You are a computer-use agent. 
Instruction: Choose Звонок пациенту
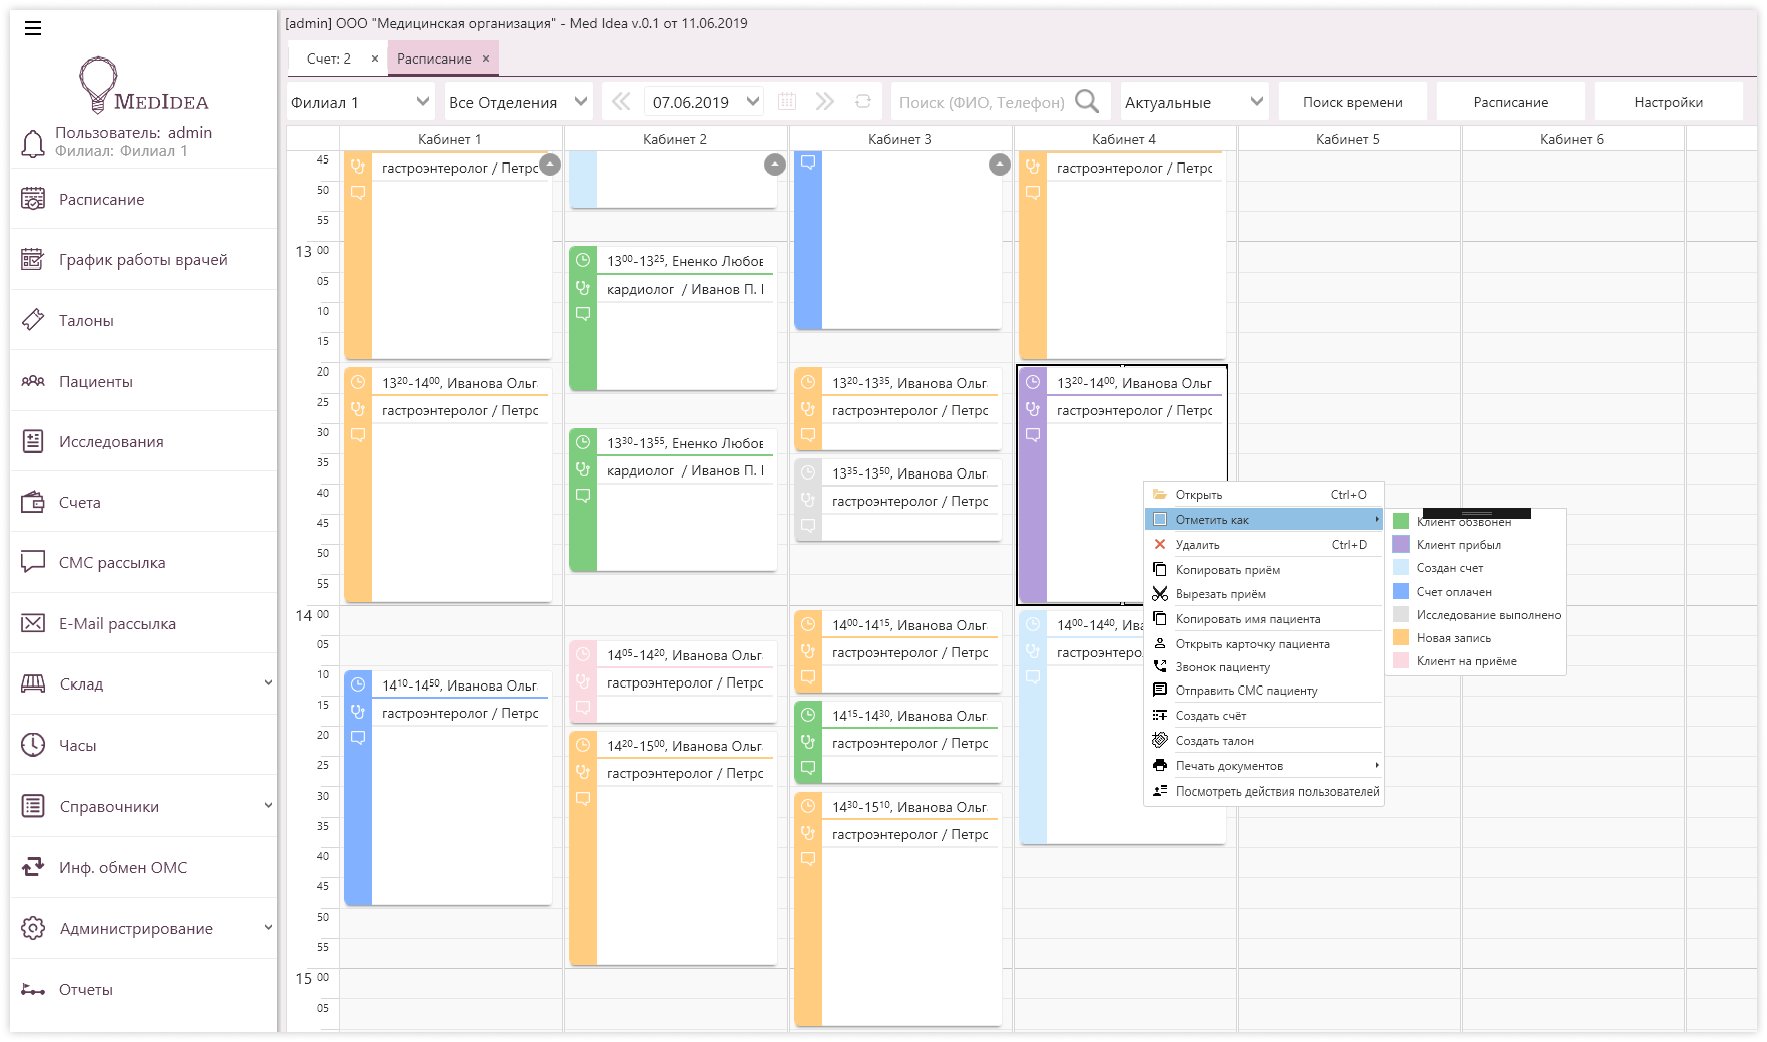coord(1264,667)
